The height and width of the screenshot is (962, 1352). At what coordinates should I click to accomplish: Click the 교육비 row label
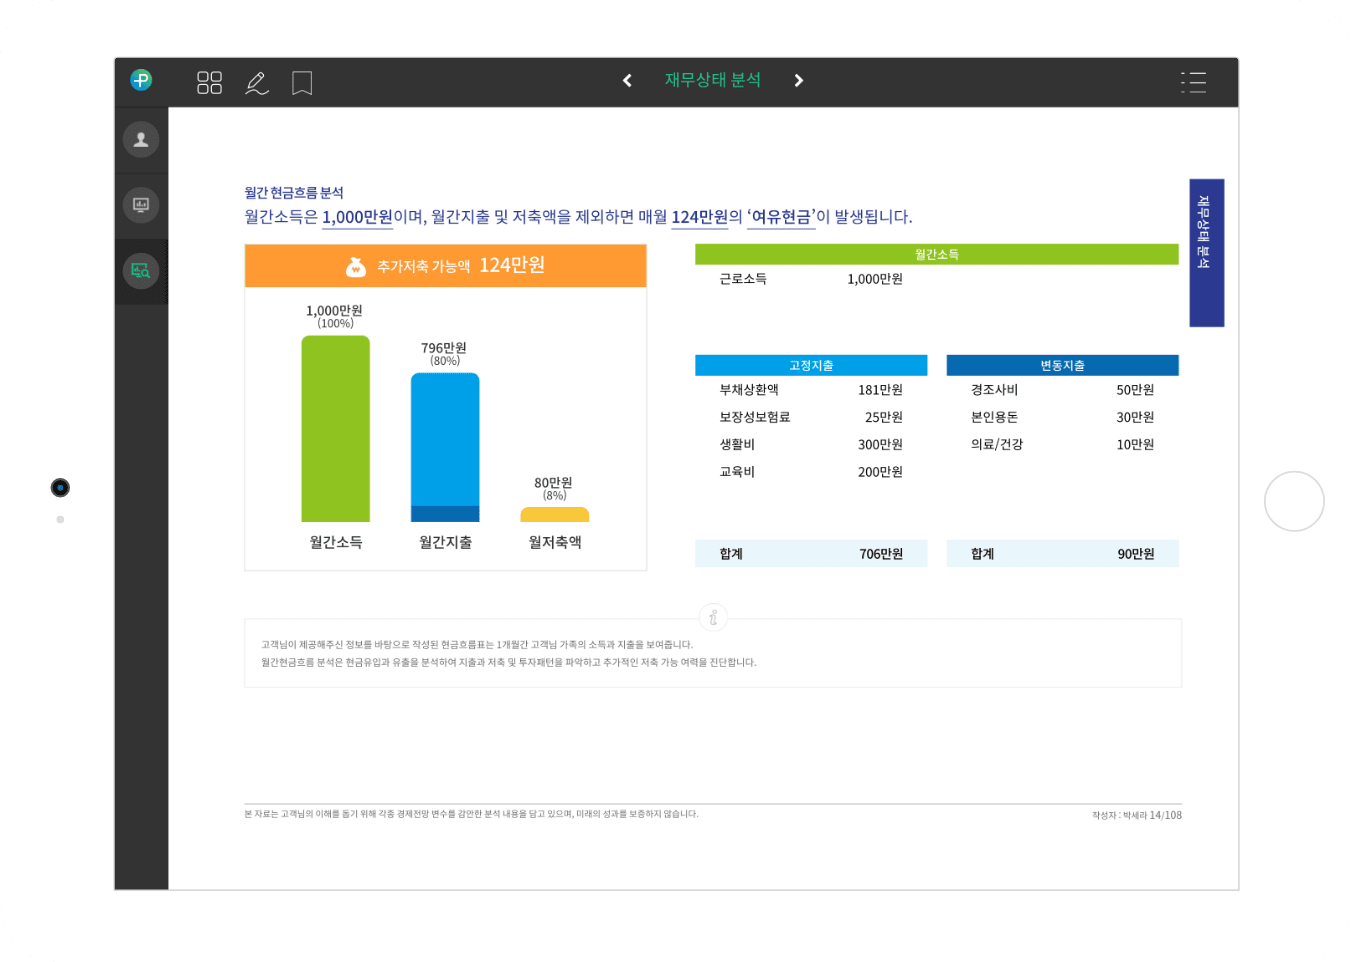(x=737, y=471)
